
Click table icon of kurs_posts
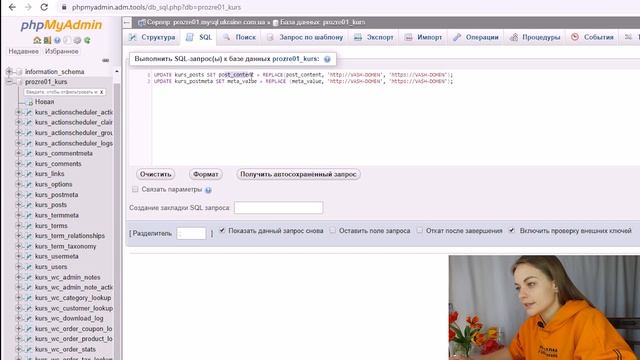pyautogui.click(x=29, y=205)
